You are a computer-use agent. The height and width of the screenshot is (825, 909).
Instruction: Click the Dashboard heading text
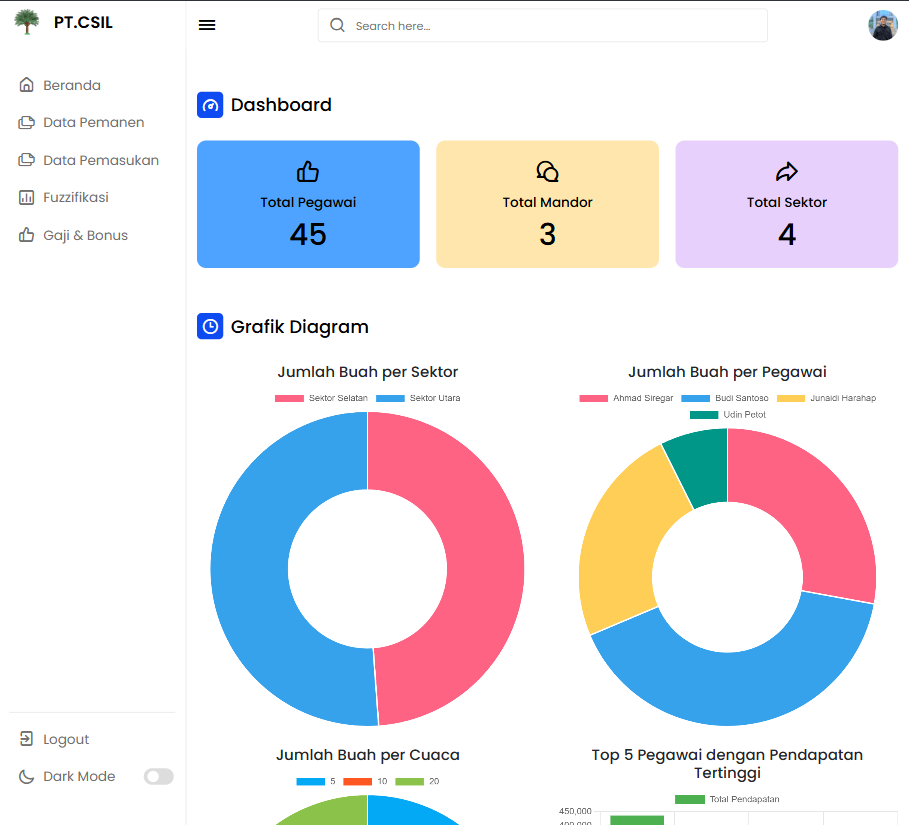click(x=281, y=105)
